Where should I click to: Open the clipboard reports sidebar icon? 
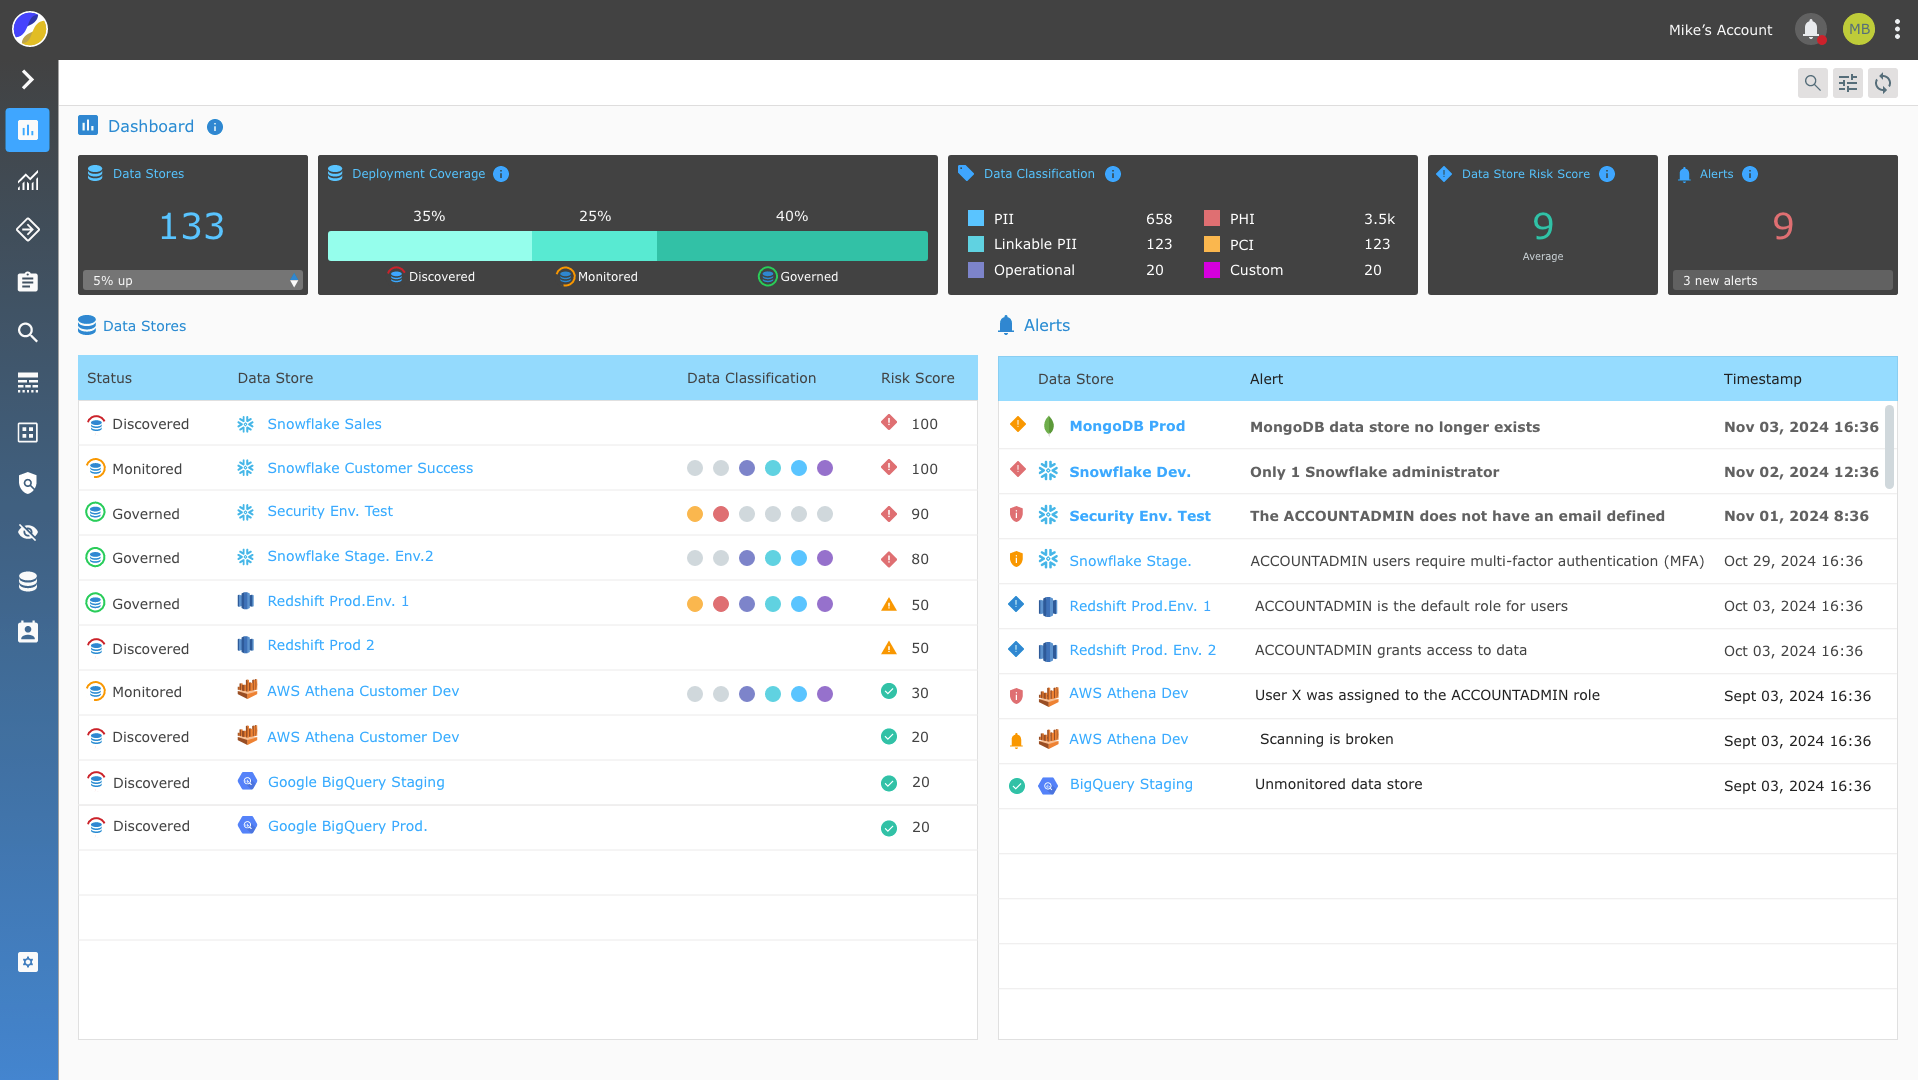(28, 282)
